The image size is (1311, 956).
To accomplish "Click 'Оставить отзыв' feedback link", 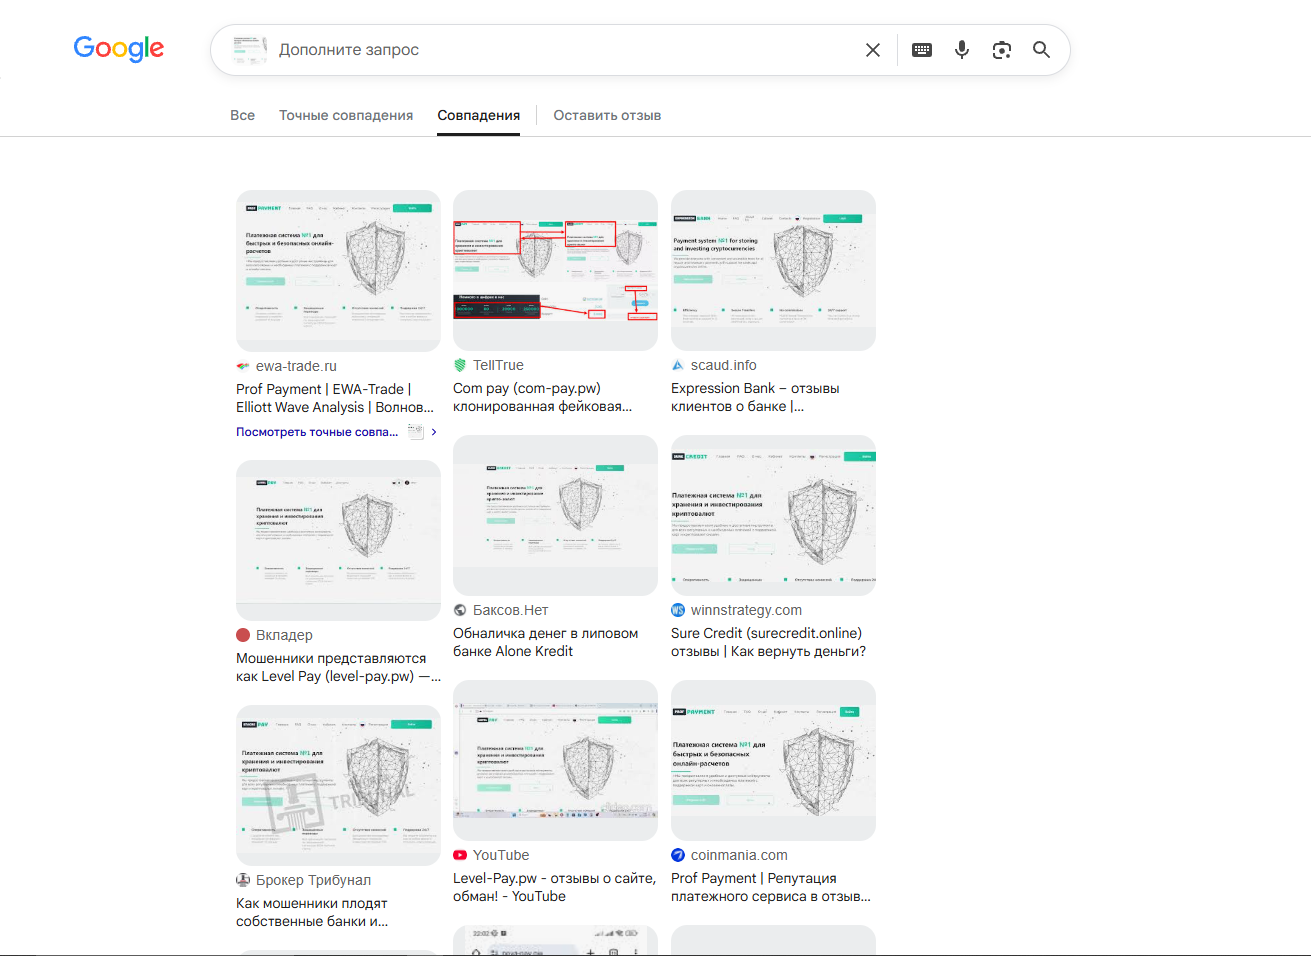I will 607,115.
